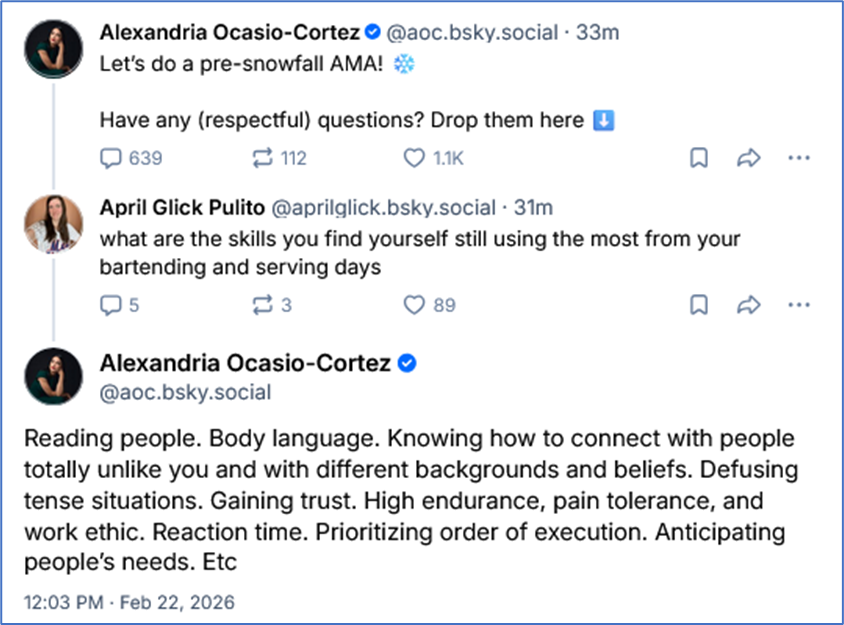
Task: Open AOC's avatar on the AMA post
Action: (x=54, y=46)
